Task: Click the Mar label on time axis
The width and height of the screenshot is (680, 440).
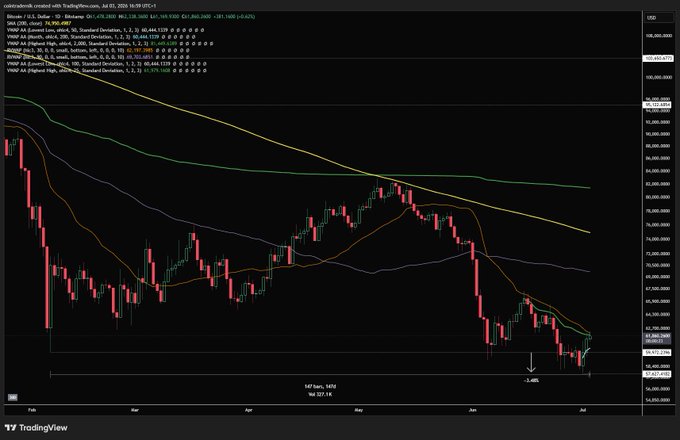Action: click(135, 410)
